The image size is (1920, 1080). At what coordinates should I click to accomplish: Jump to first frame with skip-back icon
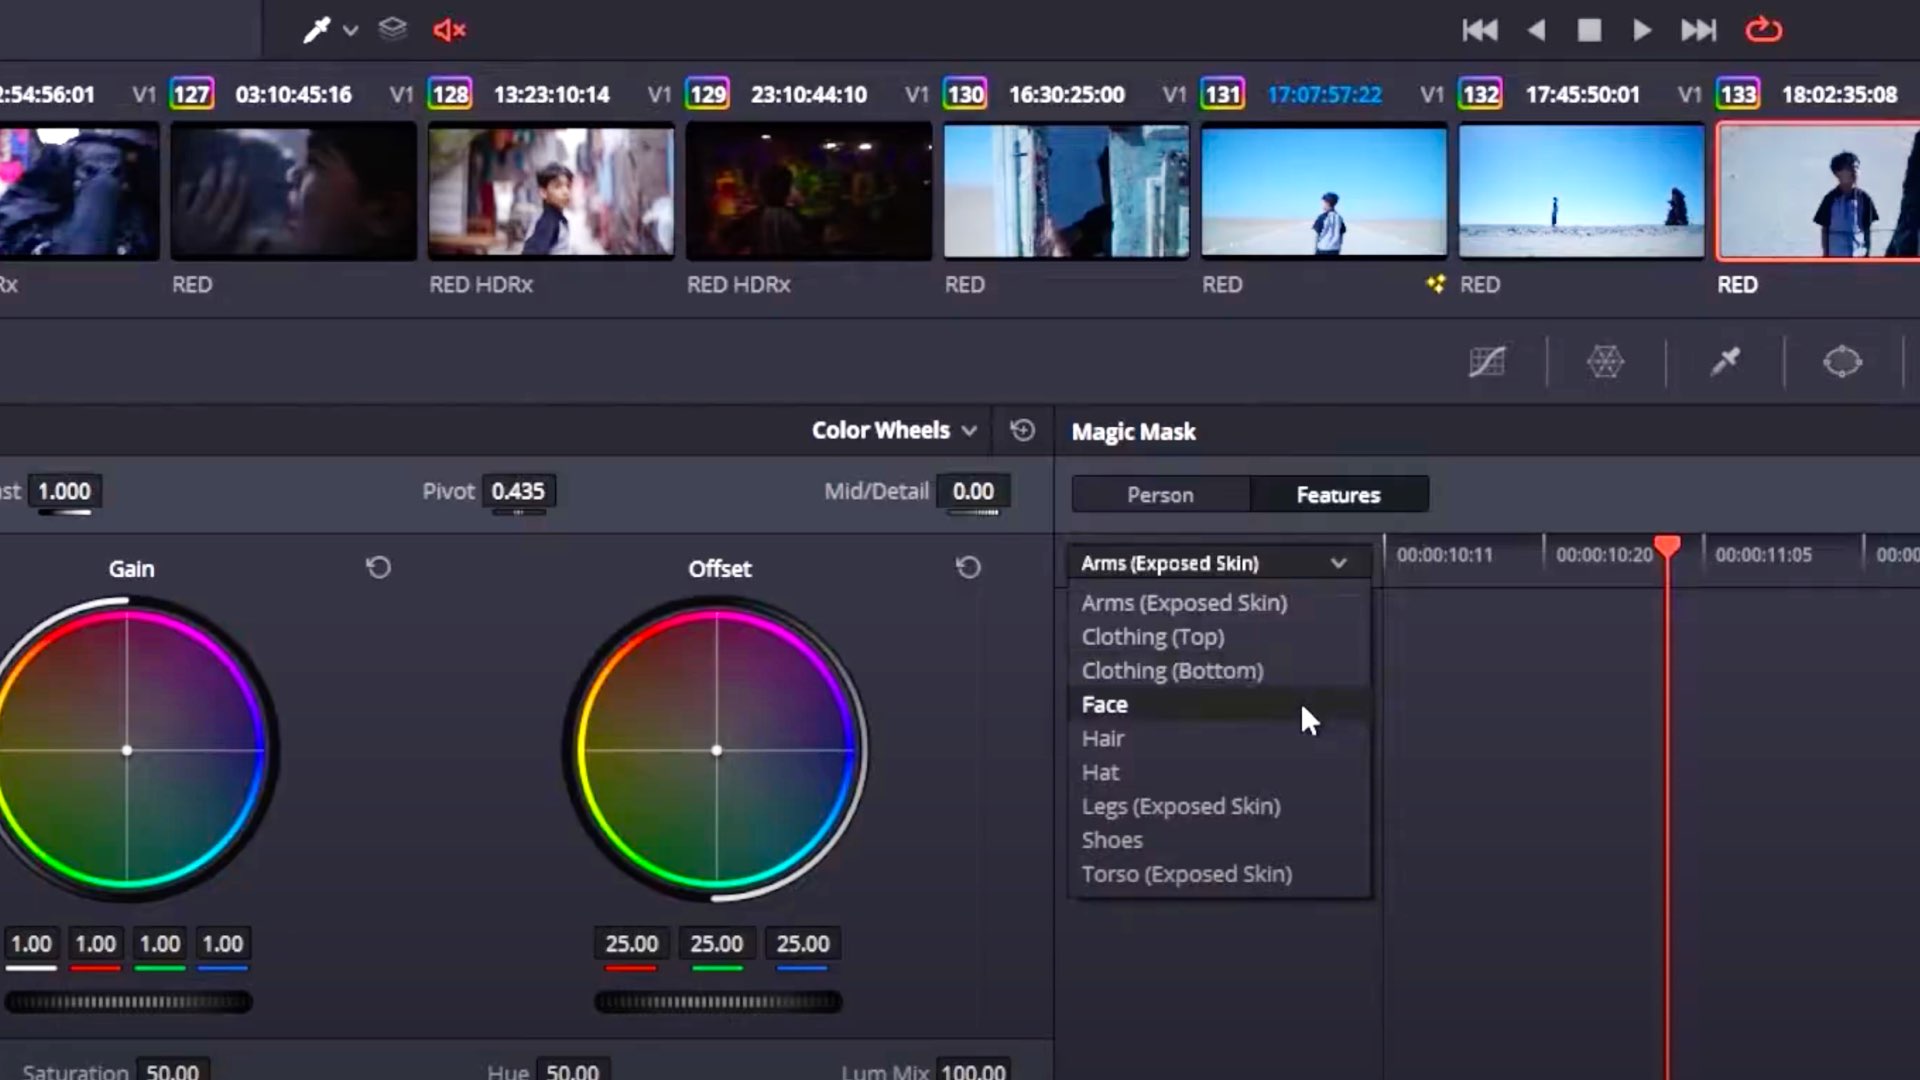click(1480, 30)
